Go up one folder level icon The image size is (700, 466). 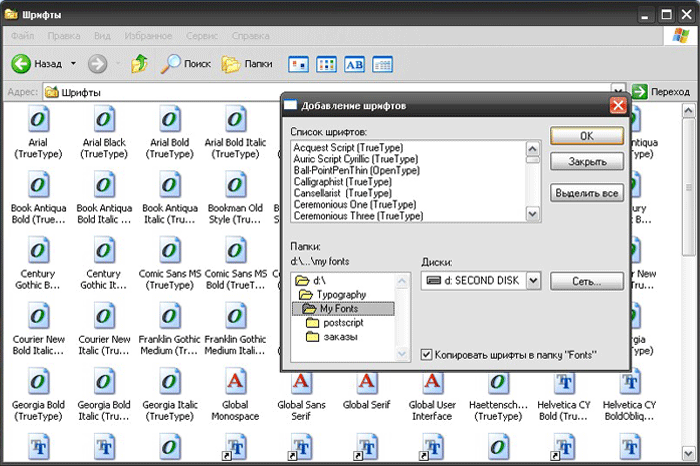click(x=139, y=64)
